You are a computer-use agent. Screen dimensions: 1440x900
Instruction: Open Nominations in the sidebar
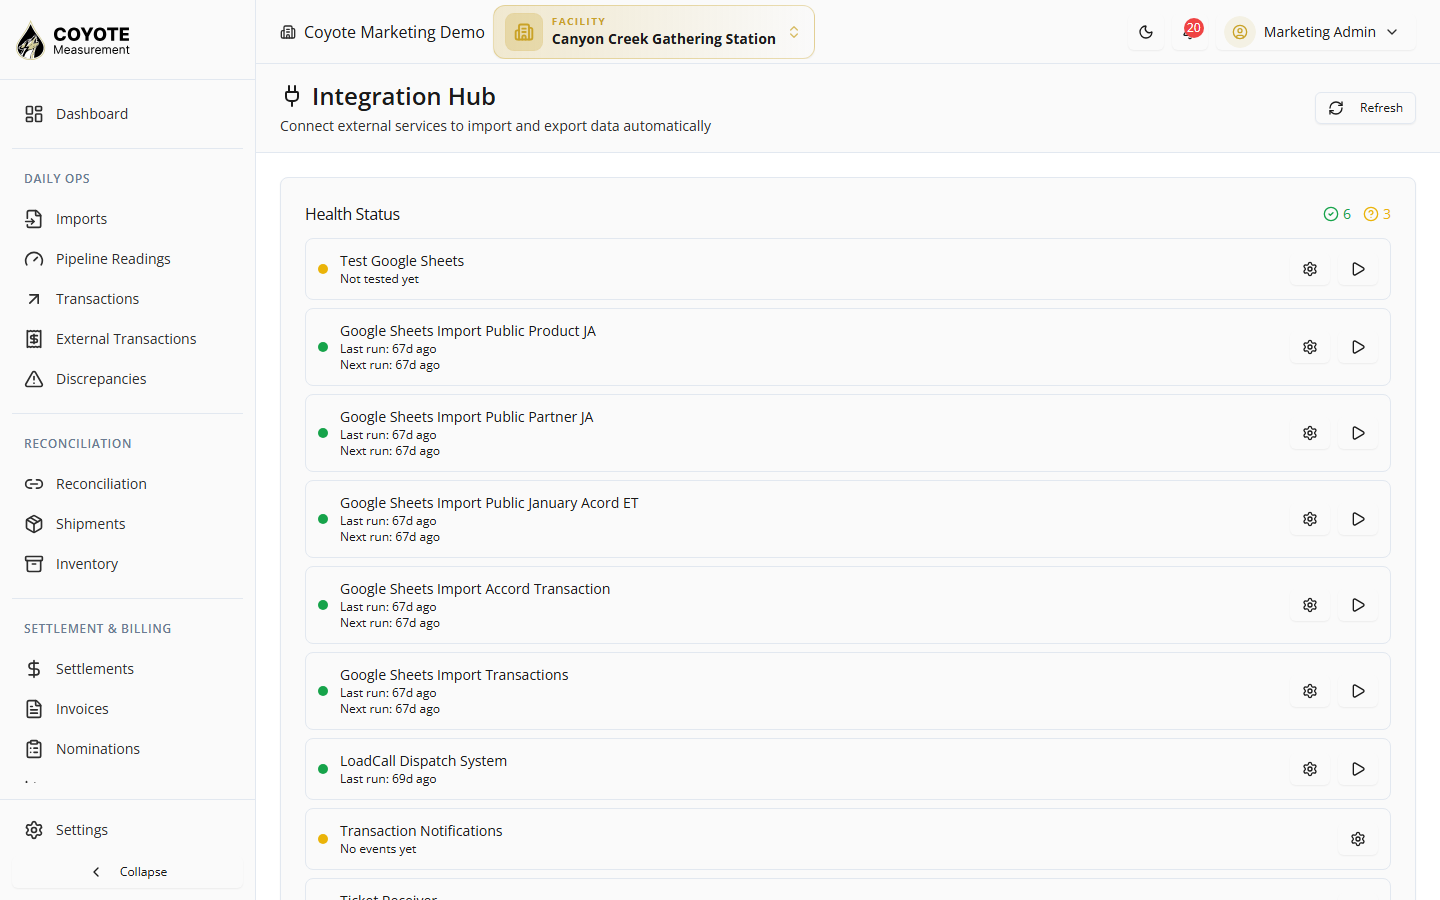click(127, 749)
